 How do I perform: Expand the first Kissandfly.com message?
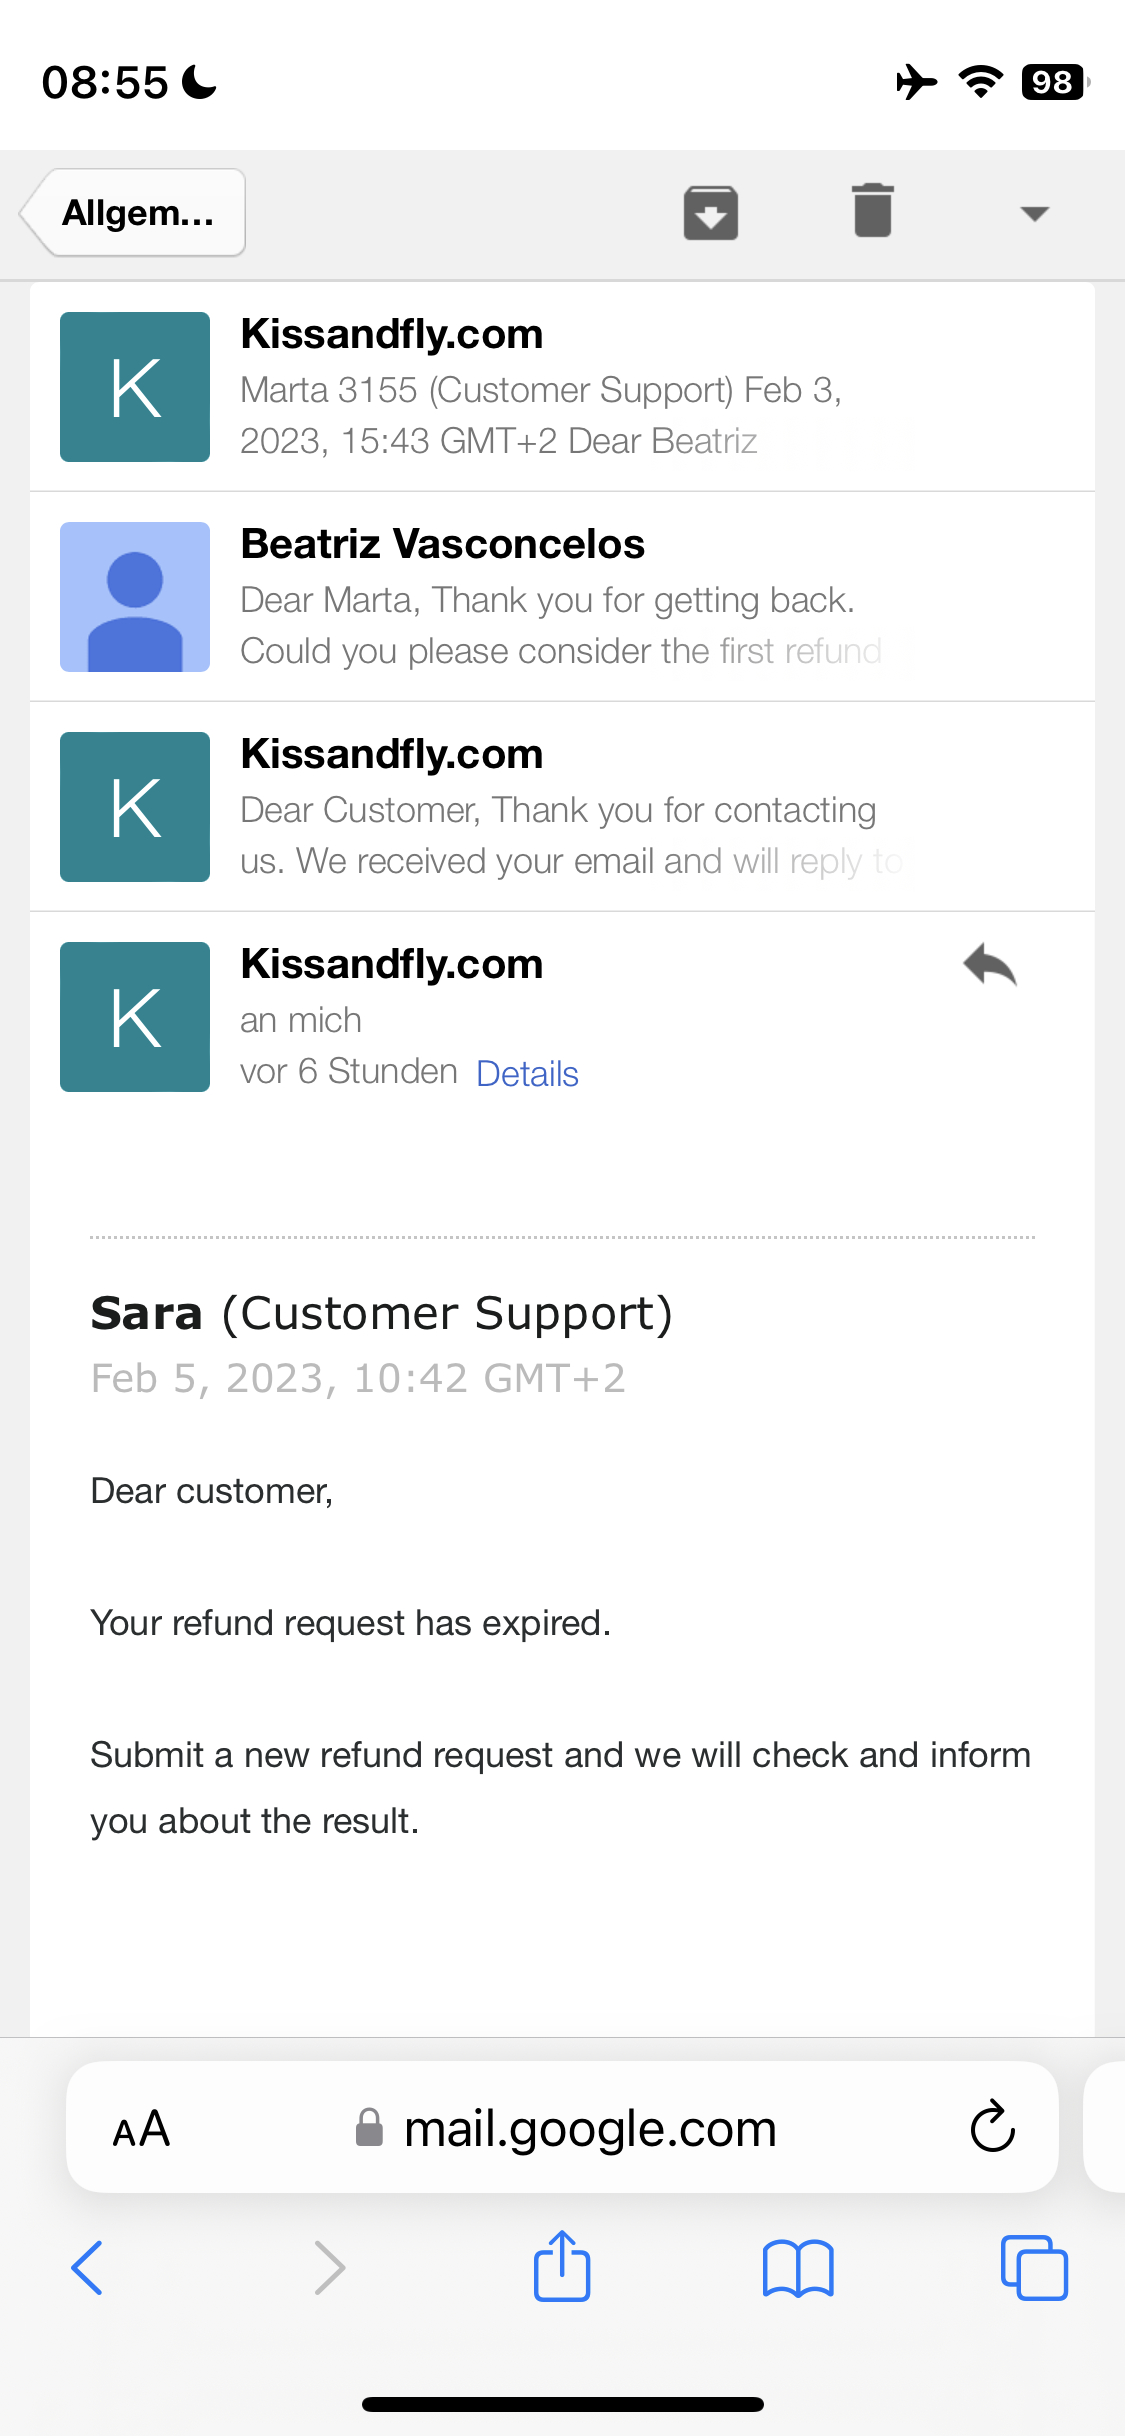pyautogui.click(x=562, y=387)
